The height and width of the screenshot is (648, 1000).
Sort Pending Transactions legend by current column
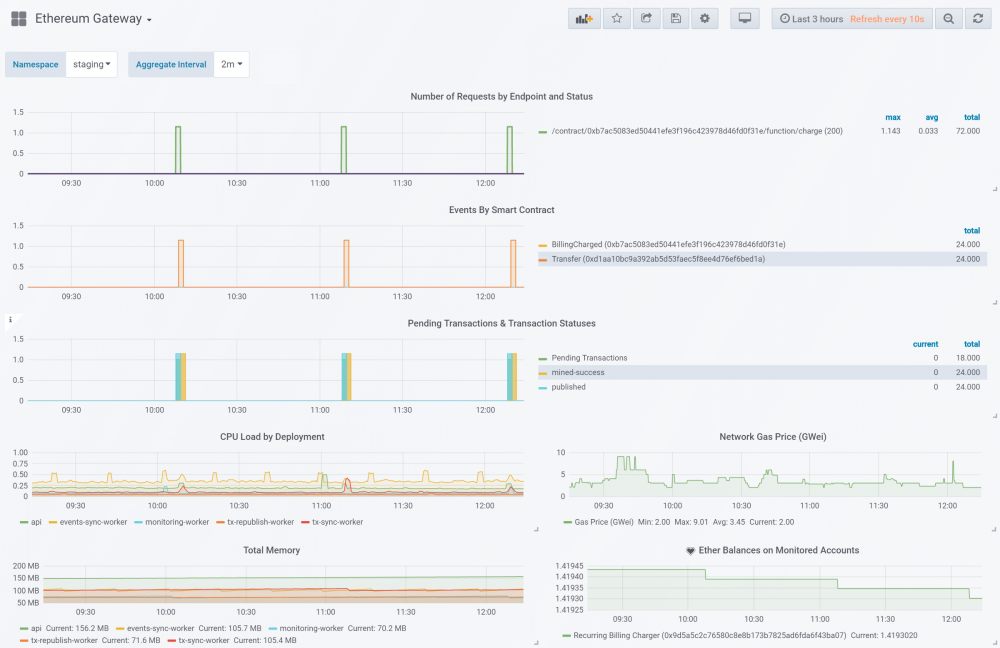tap(925, 344)
